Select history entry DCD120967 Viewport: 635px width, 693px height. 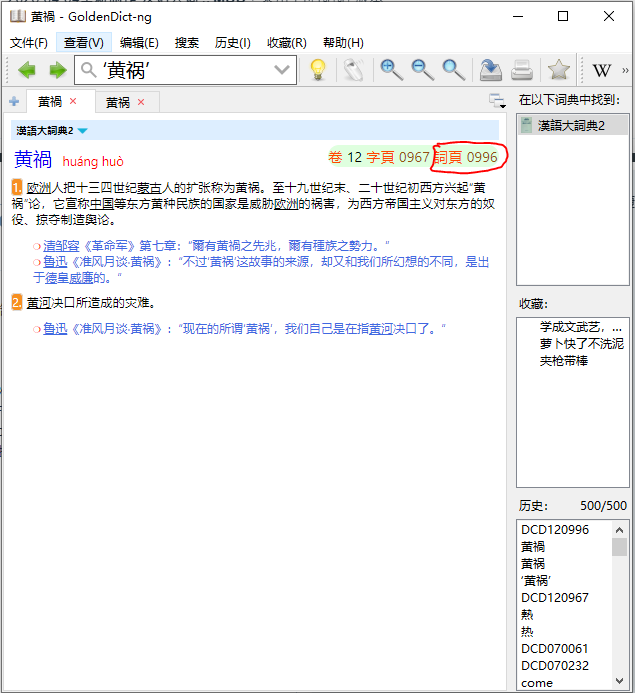click(x=555, y=598)
